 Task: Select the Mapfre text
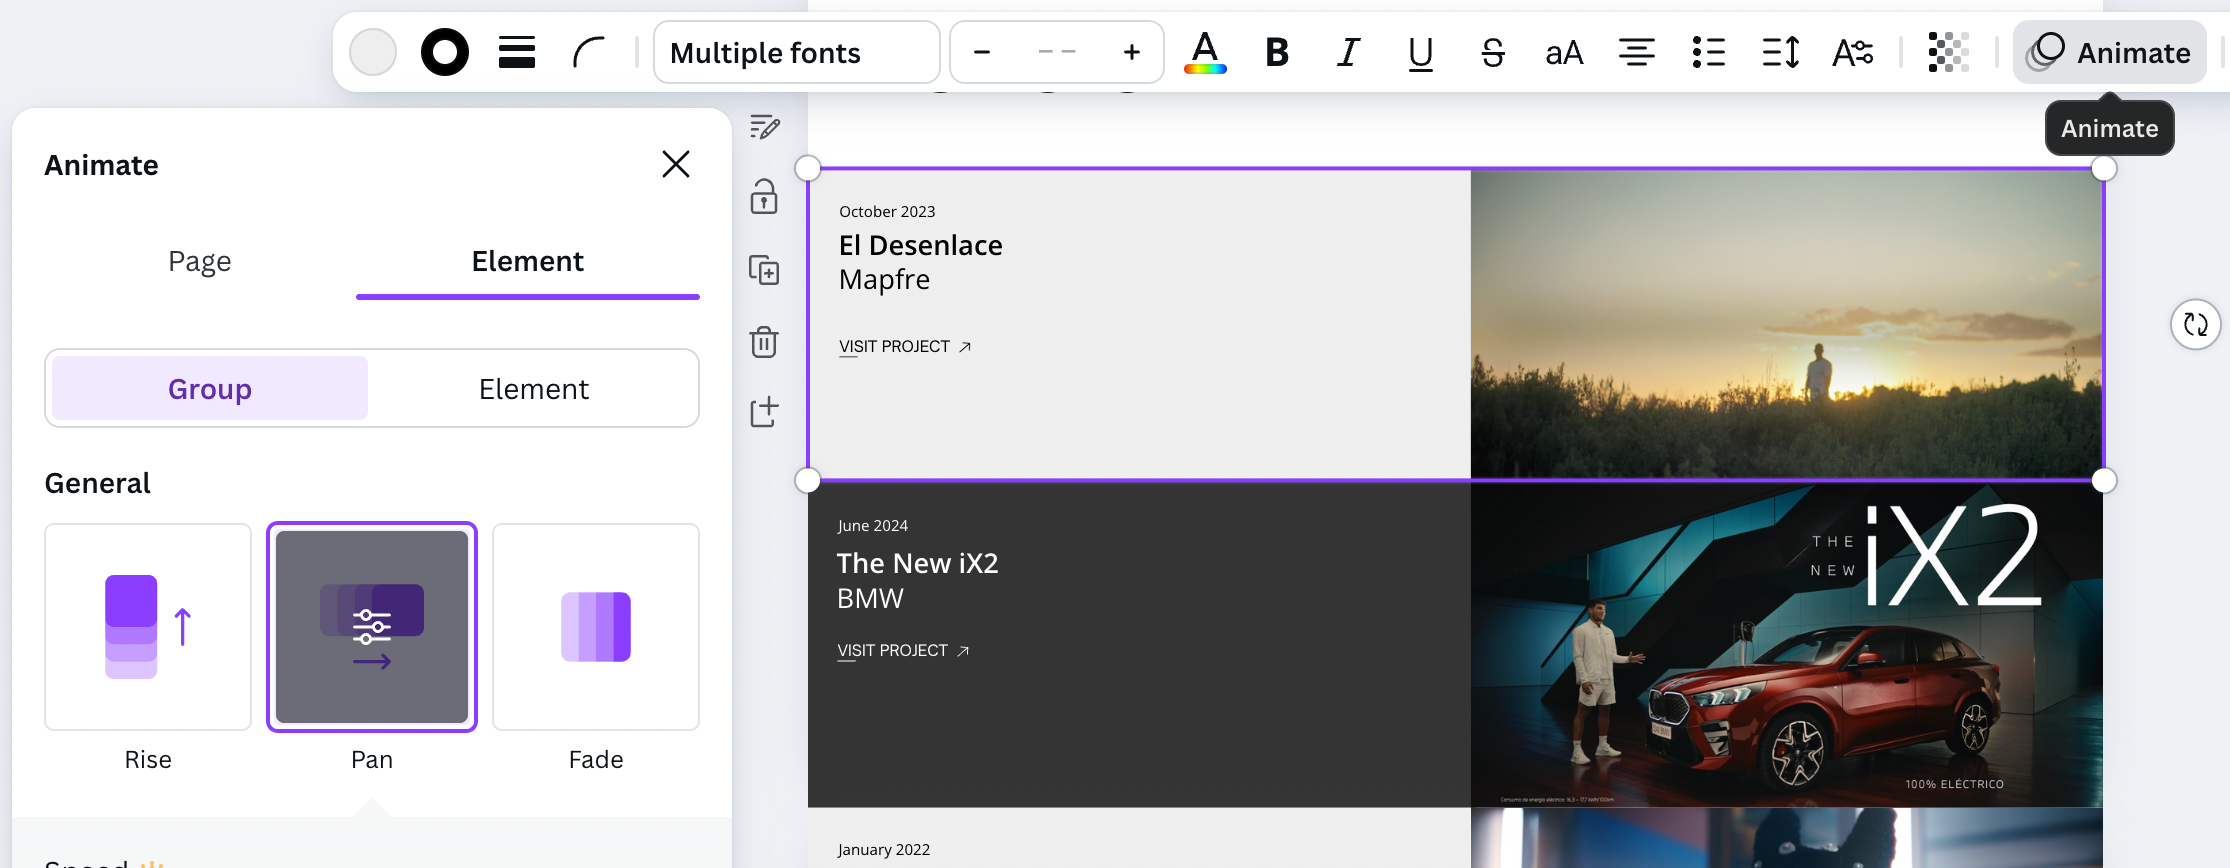pyautogui.click(x=885, y=280)
